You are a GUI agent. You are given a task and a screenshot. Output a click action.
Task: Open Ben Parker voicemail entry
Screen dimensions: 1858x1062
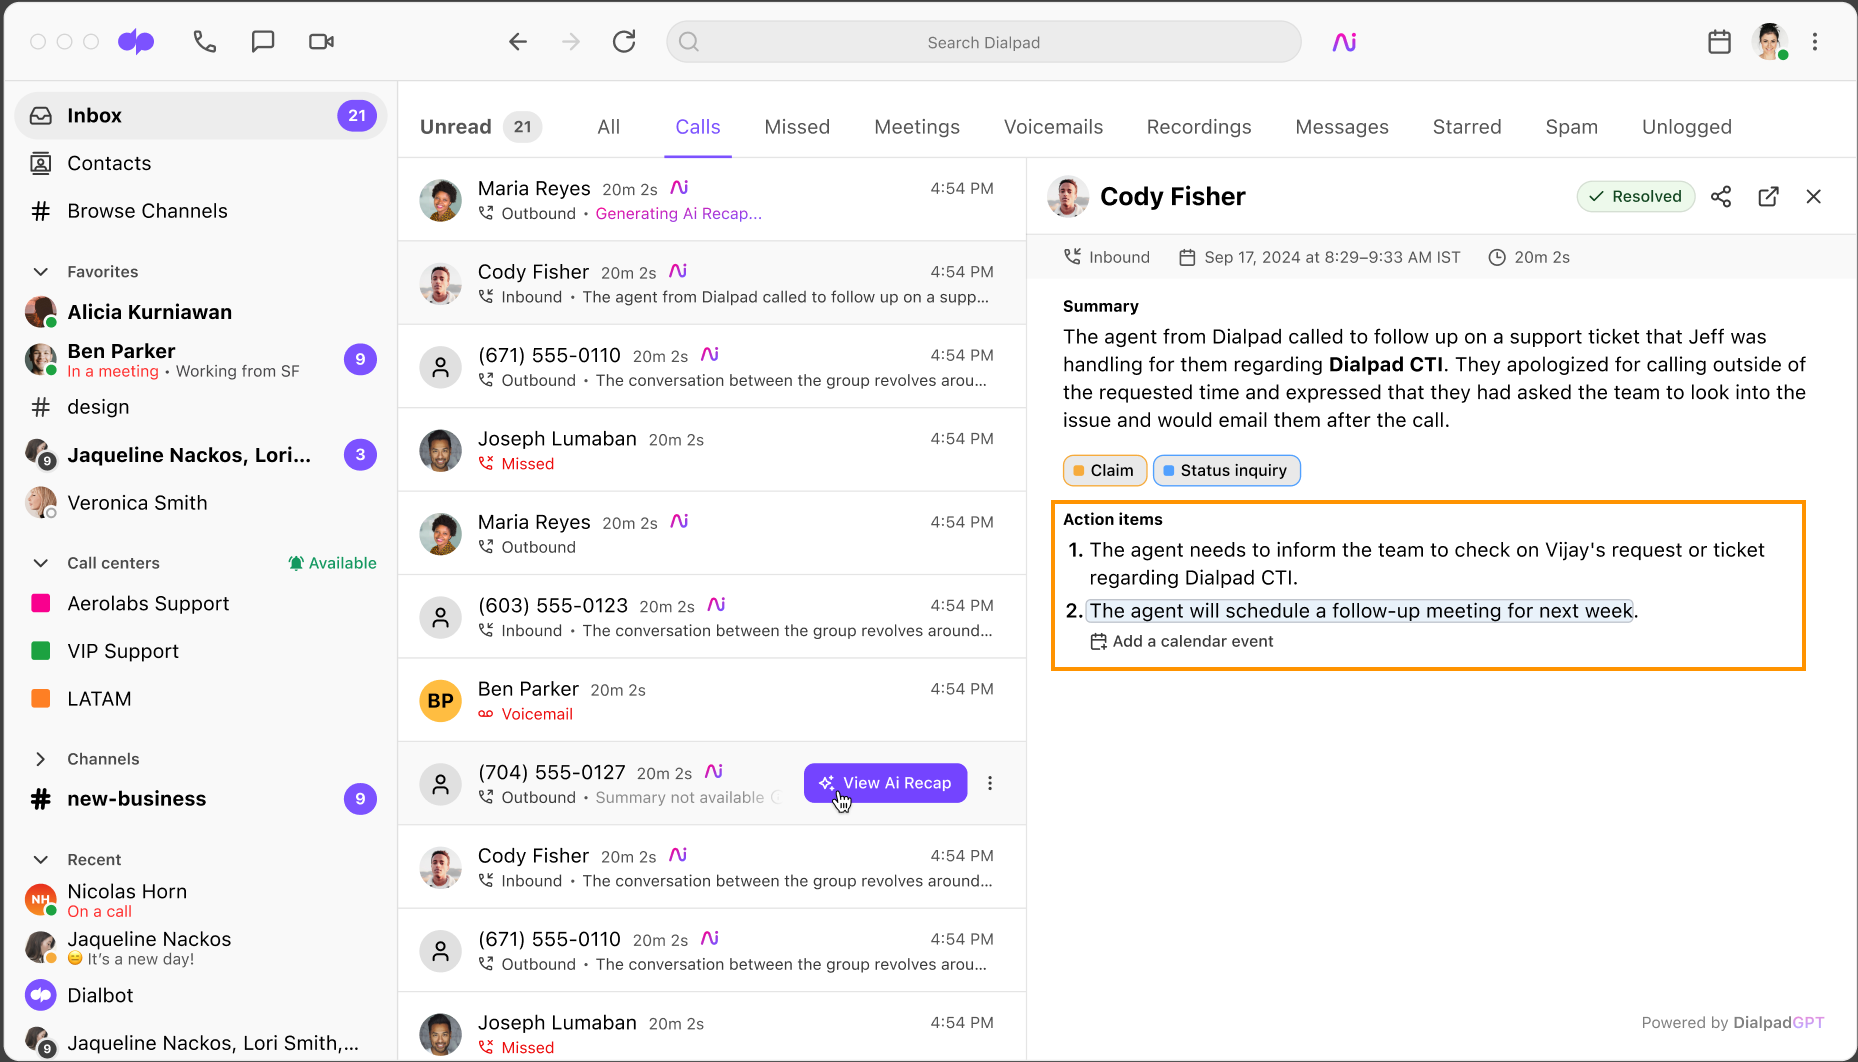(x=712, y=700)
